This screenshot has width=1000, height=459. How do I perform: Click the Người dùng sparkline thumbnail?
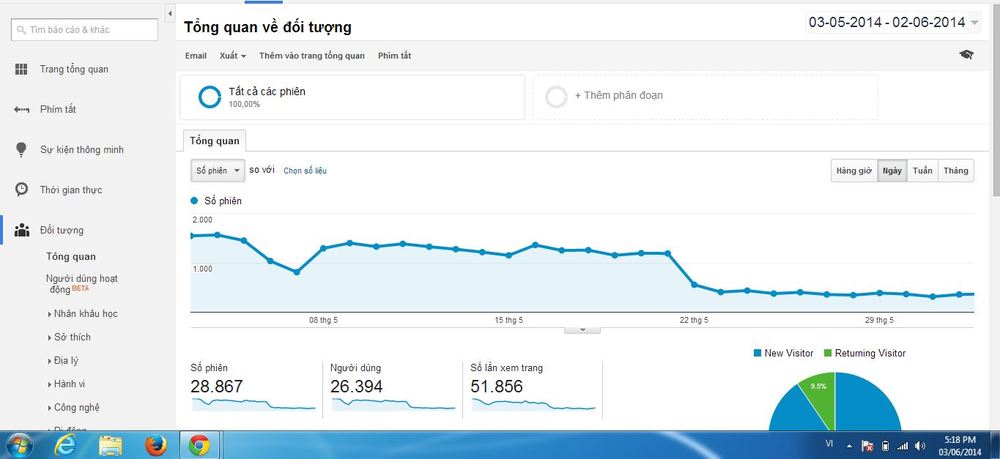coord(393,404)
